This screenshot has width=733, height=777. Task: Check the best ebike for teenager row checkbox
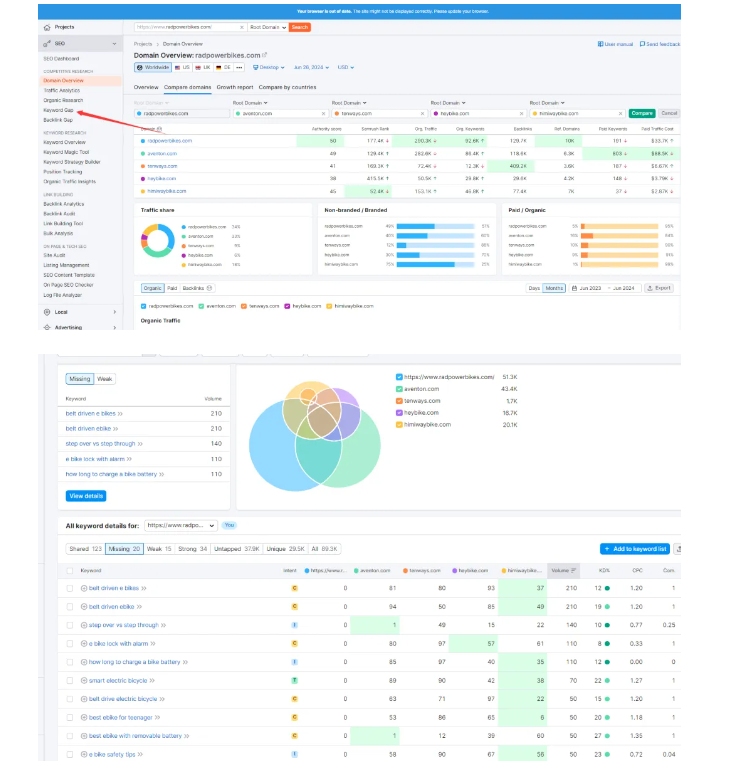click(x=70, y=718)
